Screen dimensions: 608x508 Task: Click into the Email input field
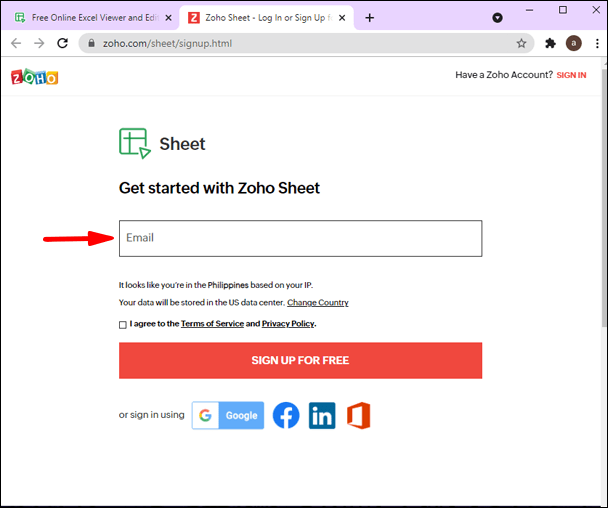click(x=301, y=238)
